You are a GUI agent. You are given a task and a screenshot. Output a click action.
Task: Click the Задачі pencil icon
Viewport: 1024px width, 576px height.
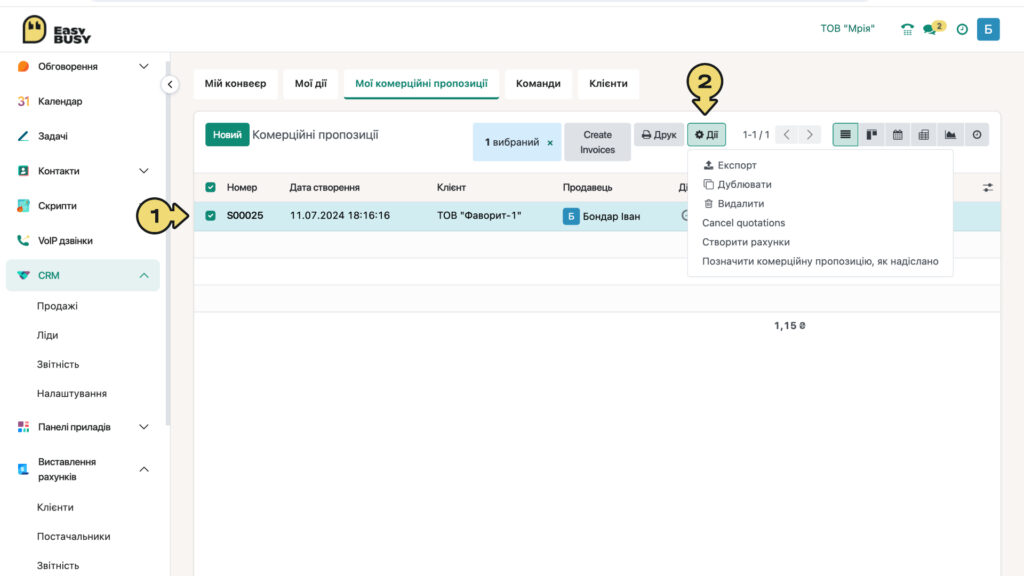pyautogui.click(x=23, y=136)
